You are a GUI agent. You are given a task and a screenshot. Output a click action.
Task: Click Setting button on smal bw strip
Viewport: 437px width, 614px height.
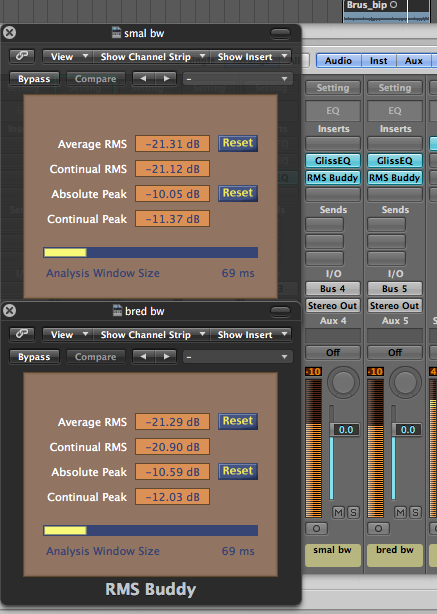[333, 88]
